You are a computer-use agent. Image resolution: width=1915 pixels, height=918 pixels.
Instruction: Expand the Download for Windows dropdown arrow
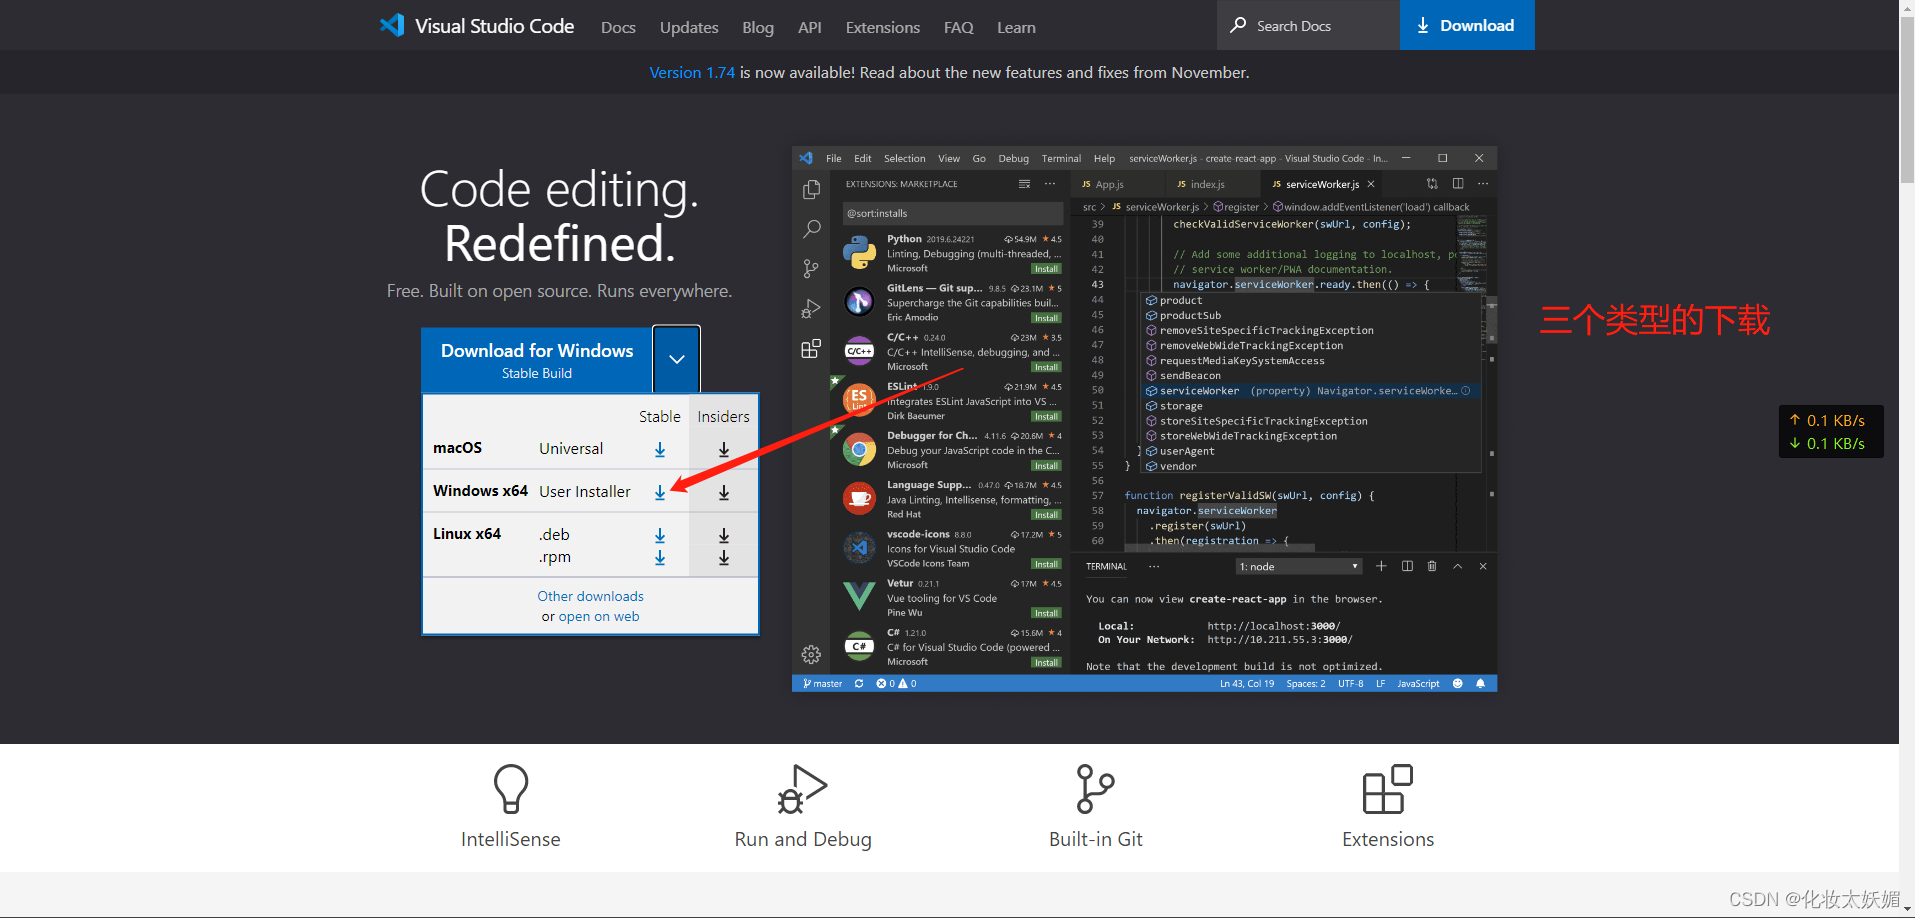point(676,359)
